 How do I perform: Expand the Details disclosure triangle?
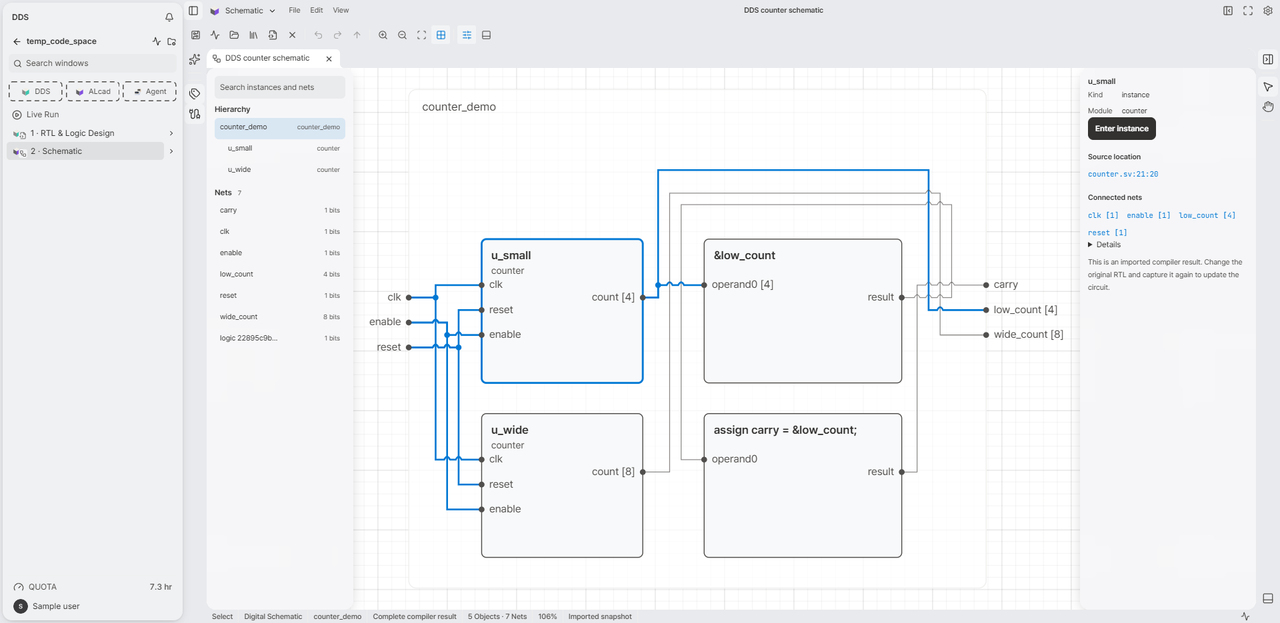pyautogui.click(x=1091, y=245)
